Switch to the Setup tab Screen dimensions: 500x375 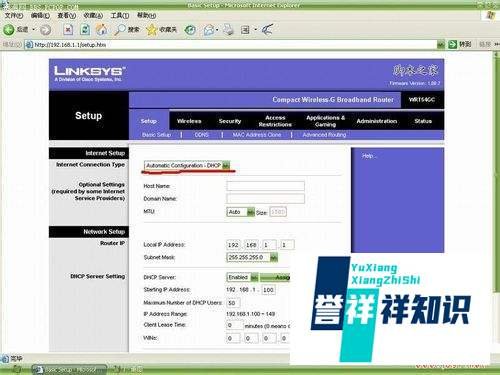[149, 121]
